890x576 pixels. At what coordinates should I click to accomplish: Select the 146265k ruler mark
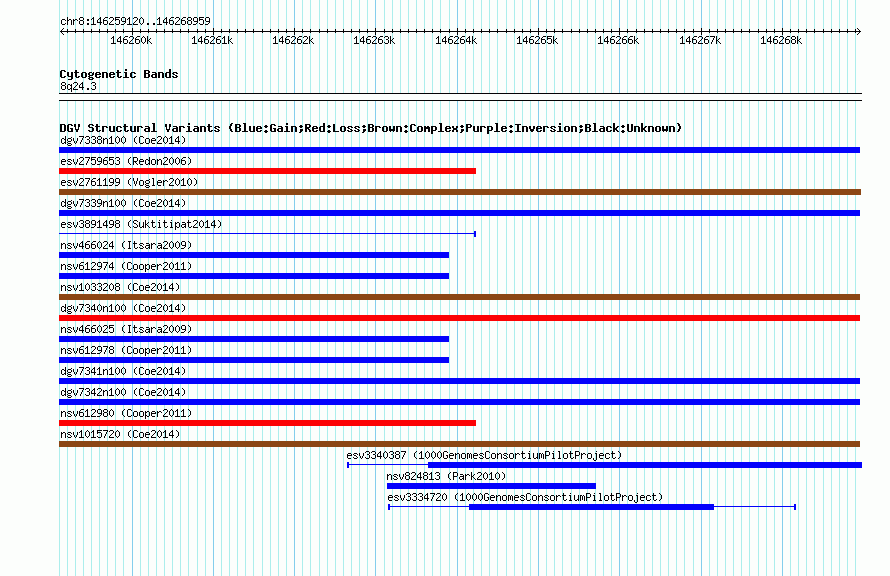coord(537,40)
